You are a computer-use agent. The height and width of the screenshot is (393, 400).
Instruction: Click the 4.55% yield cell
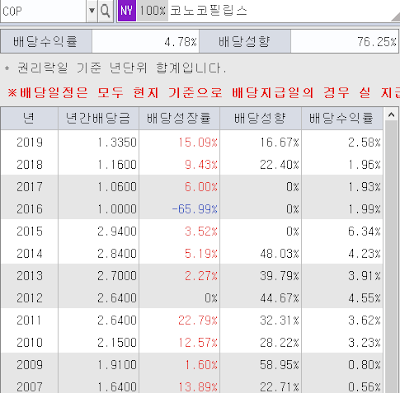pos(342,298)
